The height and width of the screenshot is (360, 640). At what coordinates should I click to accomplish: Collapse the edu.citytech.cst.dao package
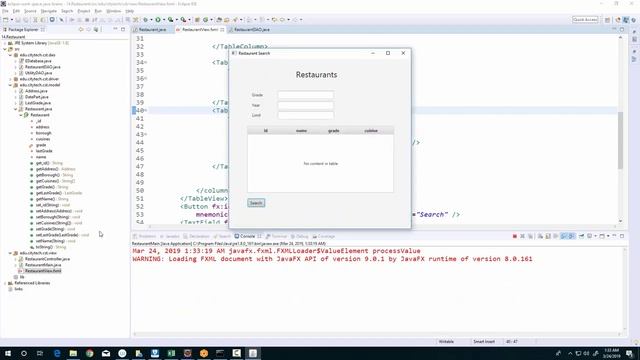click(10, 55)
